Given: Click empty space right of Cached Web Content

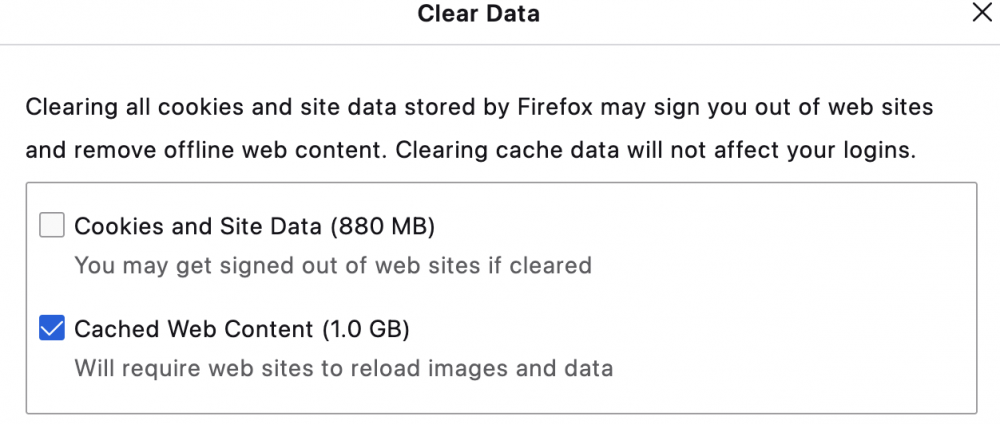Looking at the screenshot, I should [x=700, y=328].
